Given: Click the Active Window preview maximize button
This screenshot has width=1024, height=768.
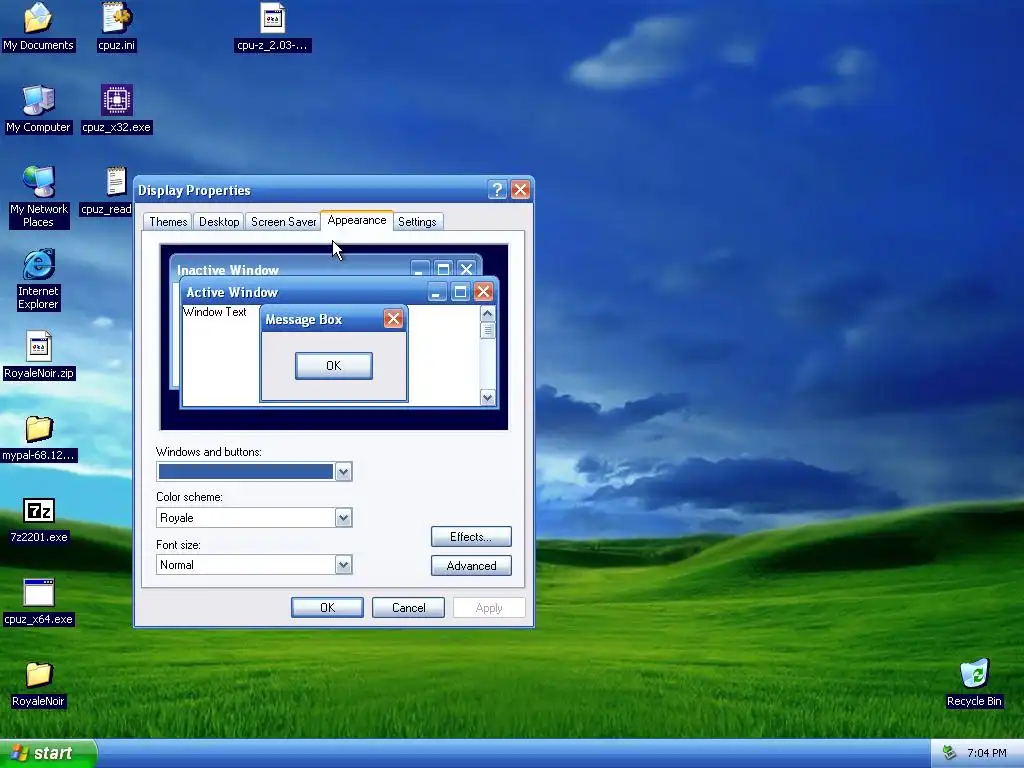Looking at the screenshot, I should coord(460,291).
